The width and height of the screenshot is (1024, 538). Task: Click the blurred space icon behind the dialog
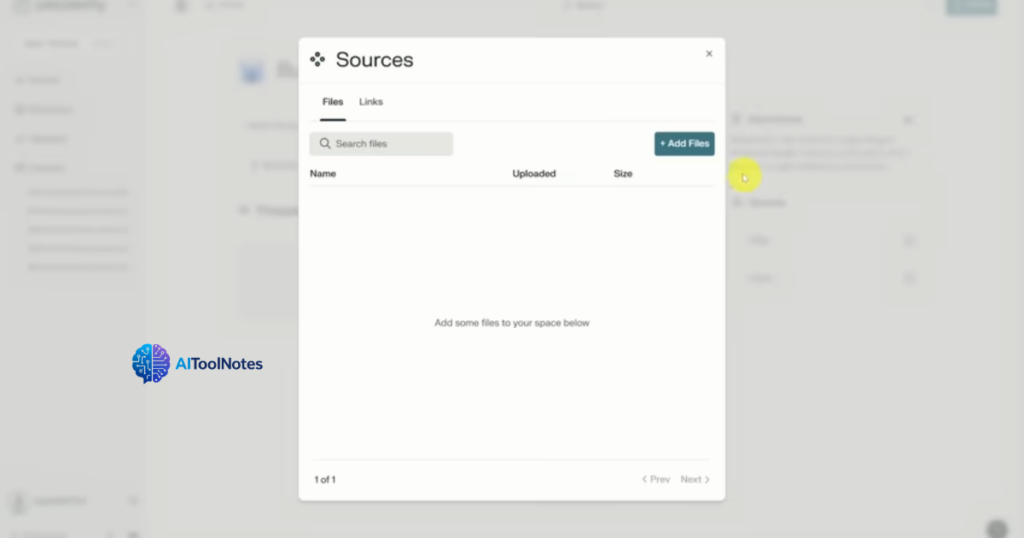pos(253,72)
